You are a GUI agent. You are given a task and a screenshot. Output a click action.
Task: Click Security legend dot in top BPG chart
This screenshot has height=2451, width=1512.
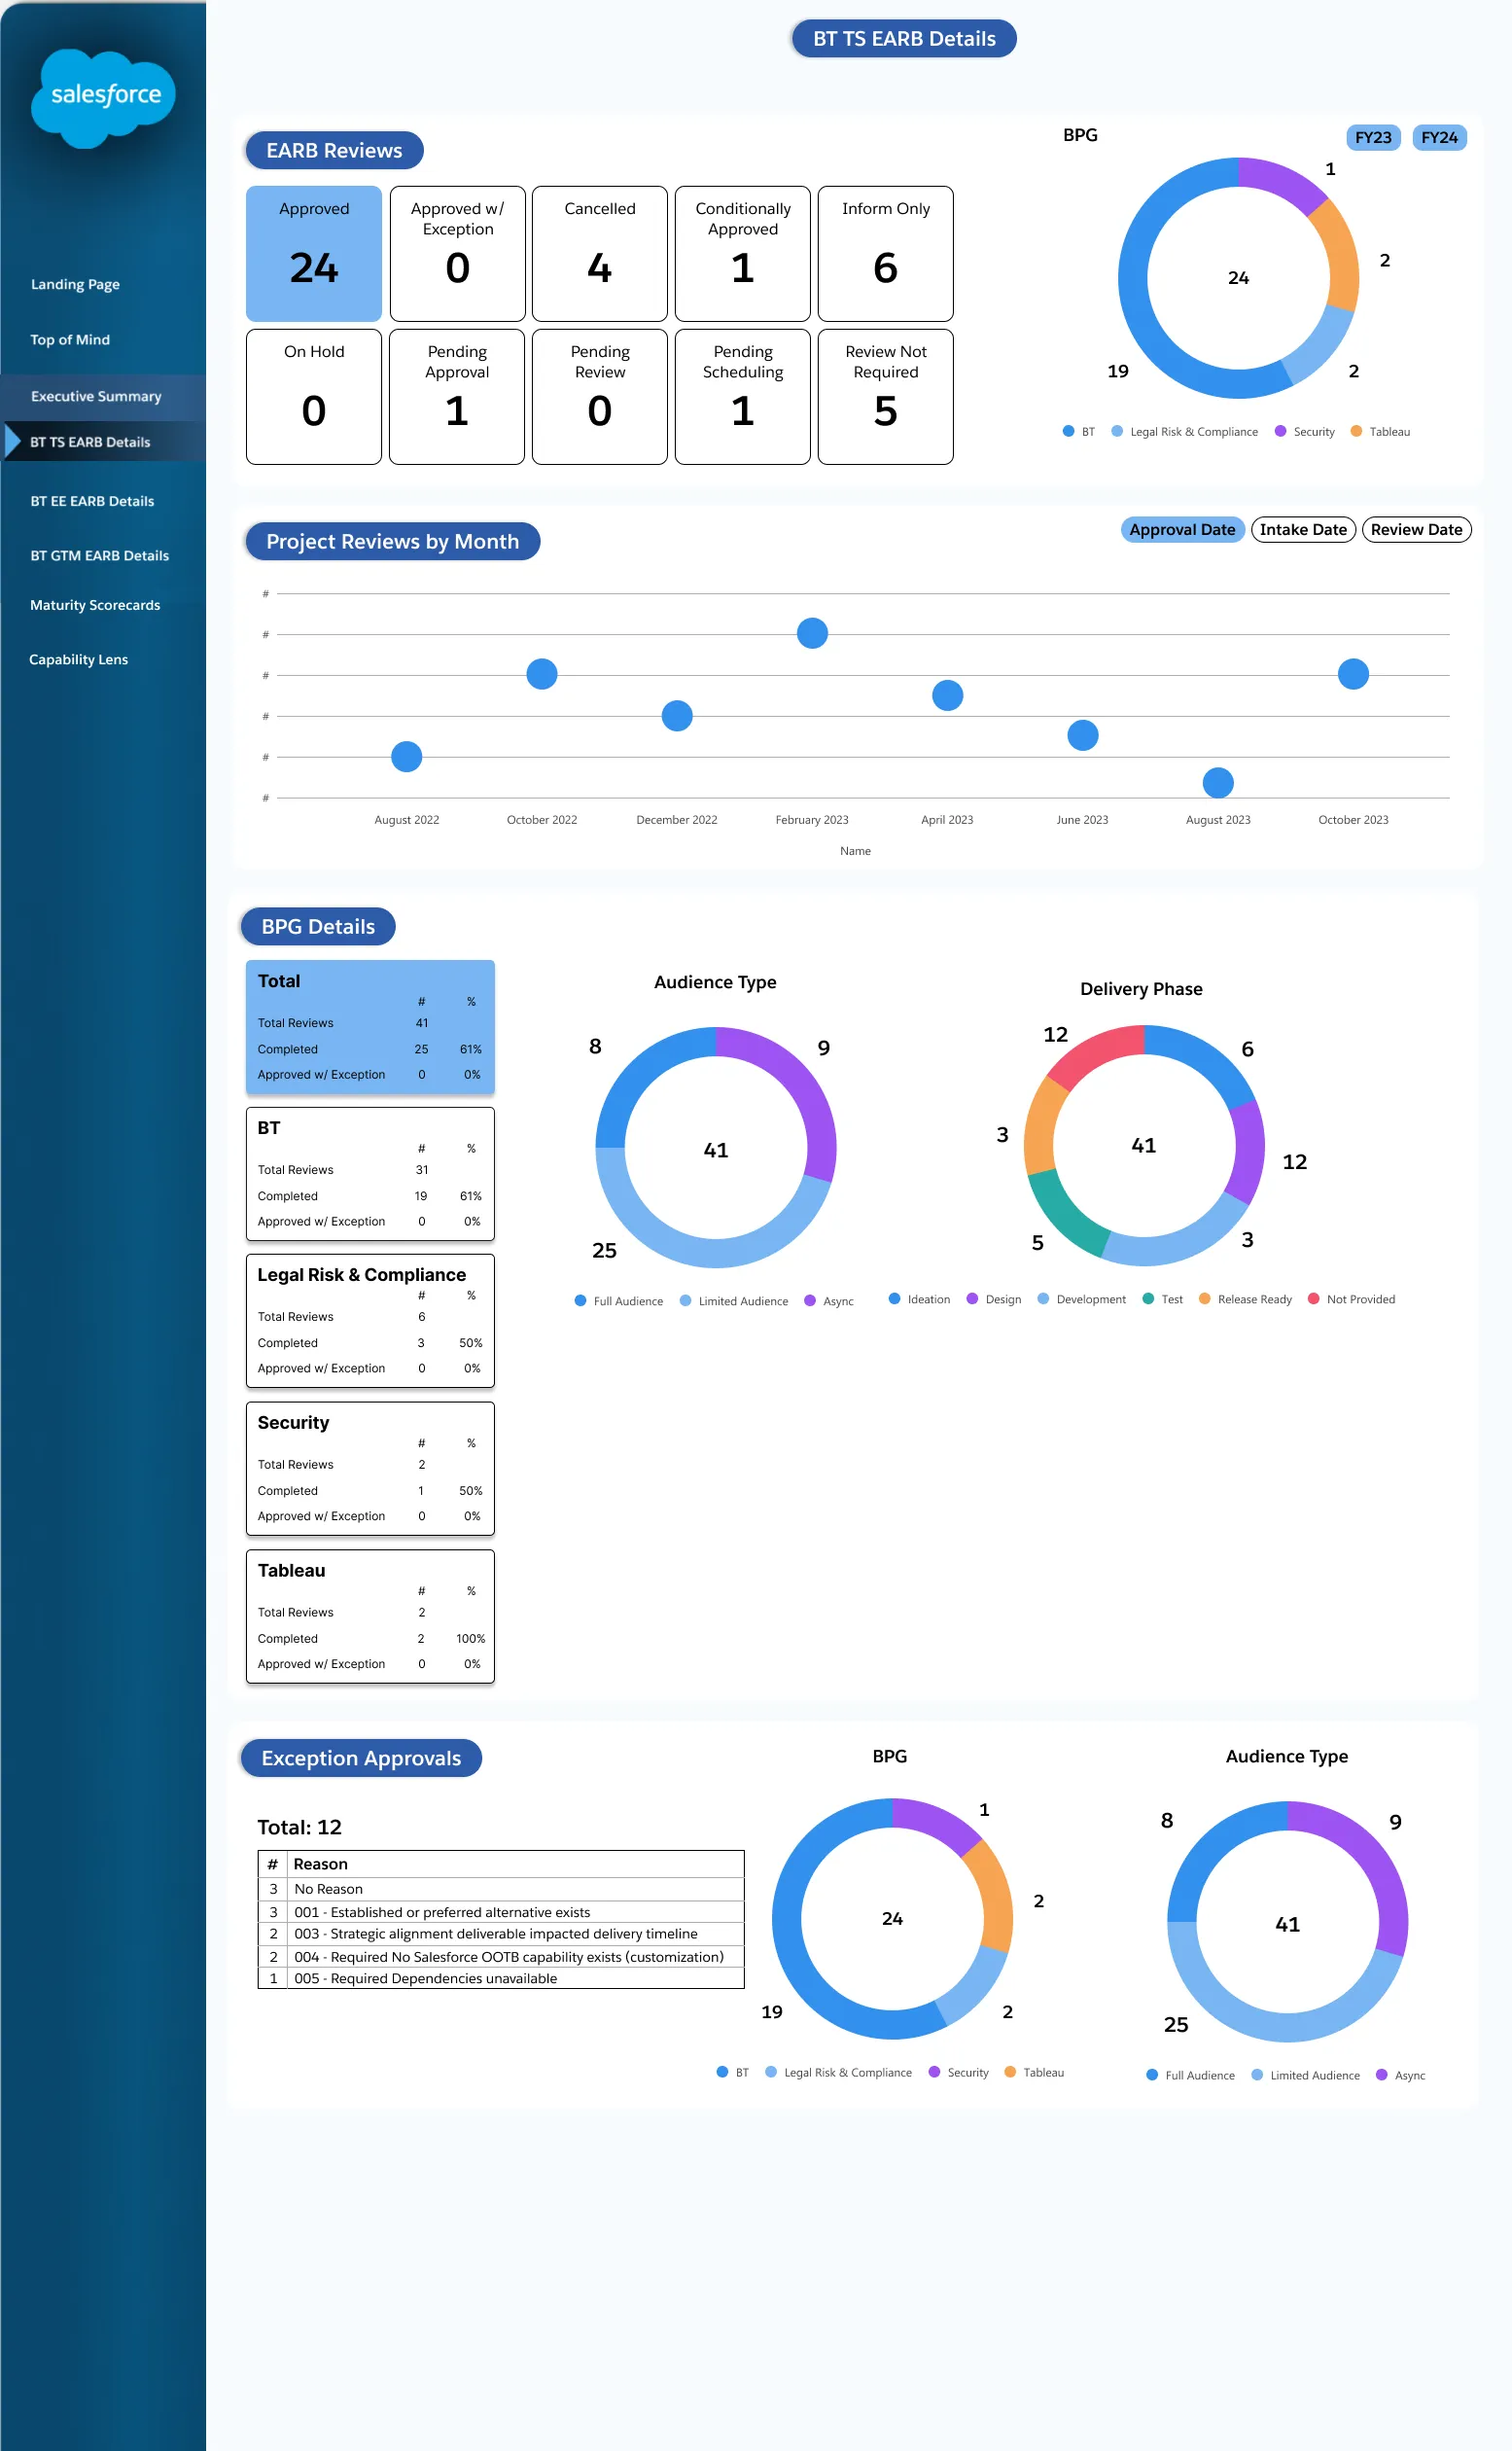pos(1280,431)
